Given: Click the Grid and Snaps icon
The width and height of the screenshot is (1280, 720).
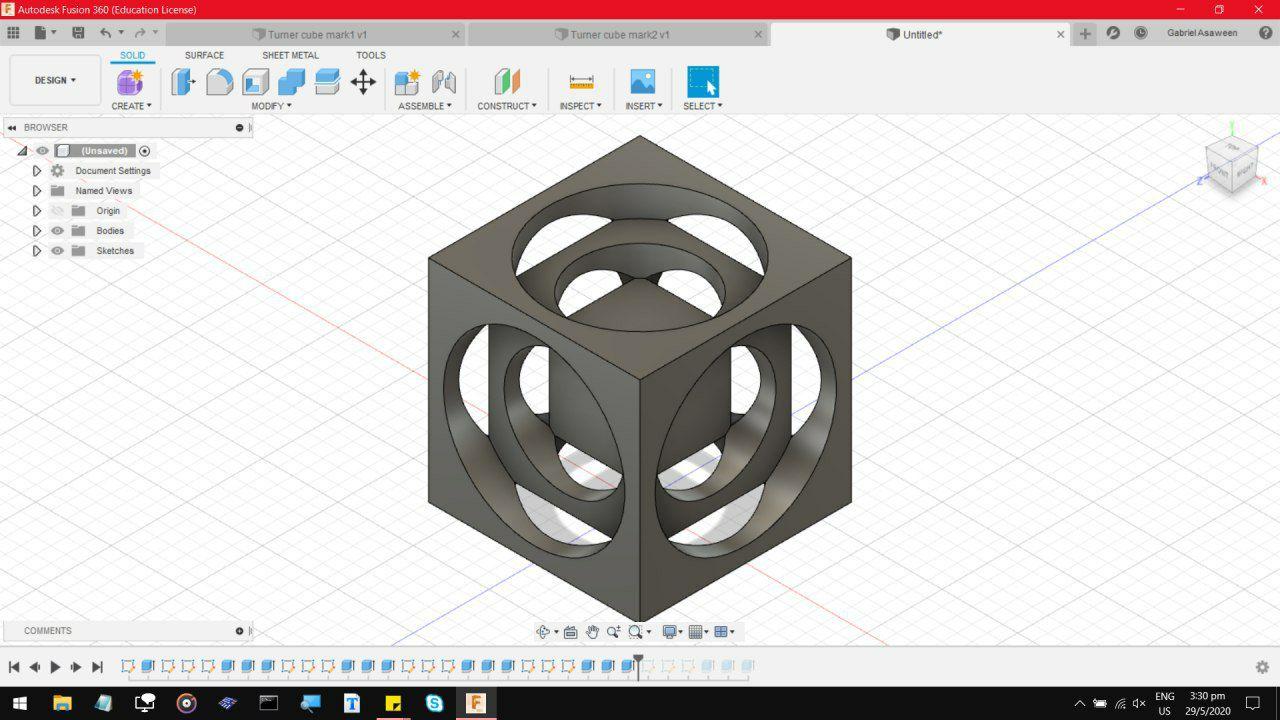Looking at the screenshot, I should 696,631.
